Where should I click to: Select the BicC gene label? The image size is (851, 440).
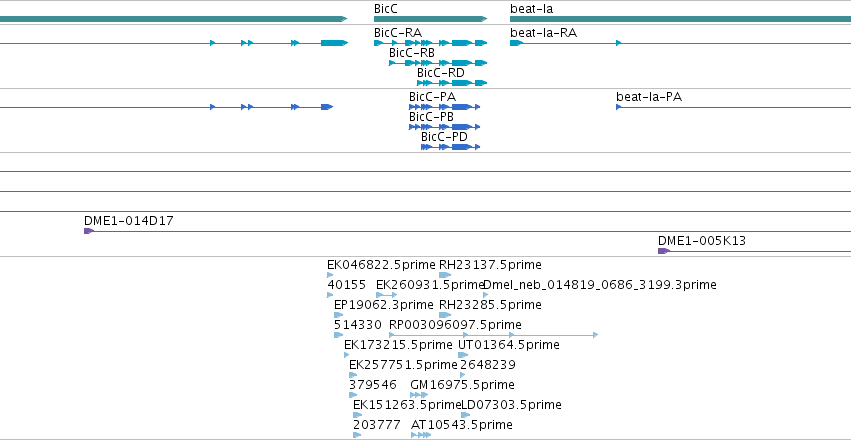(386, 9)
